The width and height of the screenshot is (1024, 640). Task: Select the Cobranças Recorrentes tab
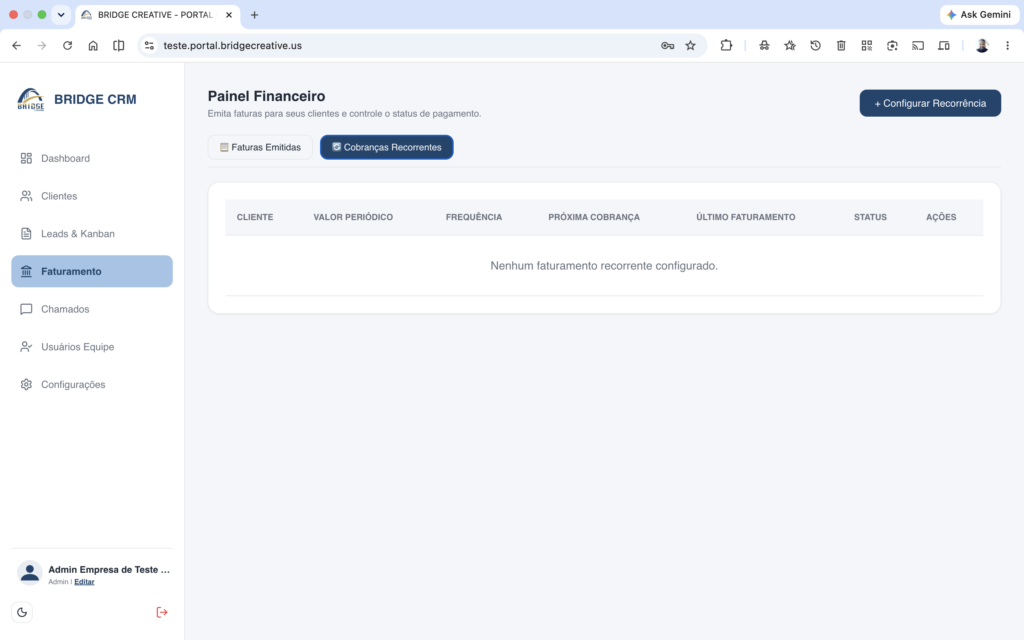[387, 147]
